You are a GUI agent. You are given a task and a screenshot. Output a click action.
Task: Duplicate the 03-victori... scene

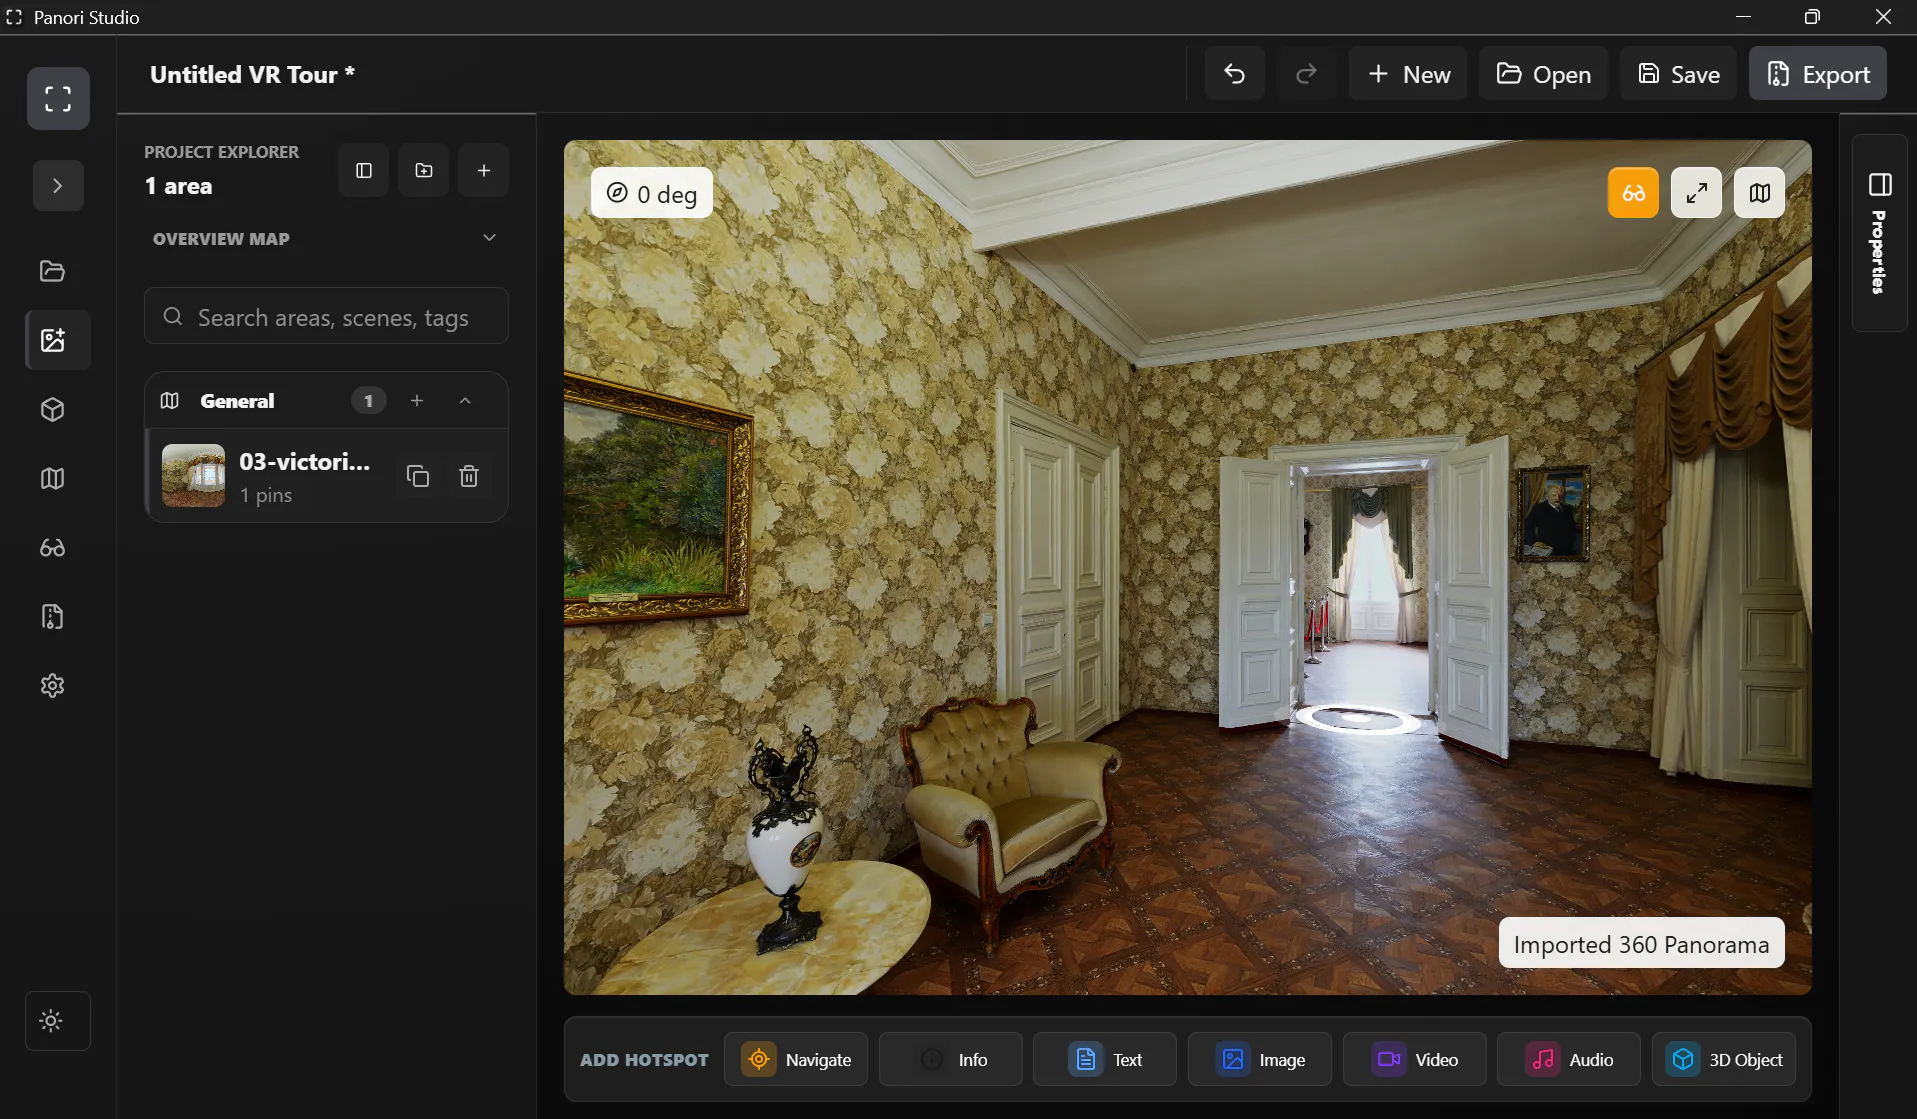click(x=418, y=476)
